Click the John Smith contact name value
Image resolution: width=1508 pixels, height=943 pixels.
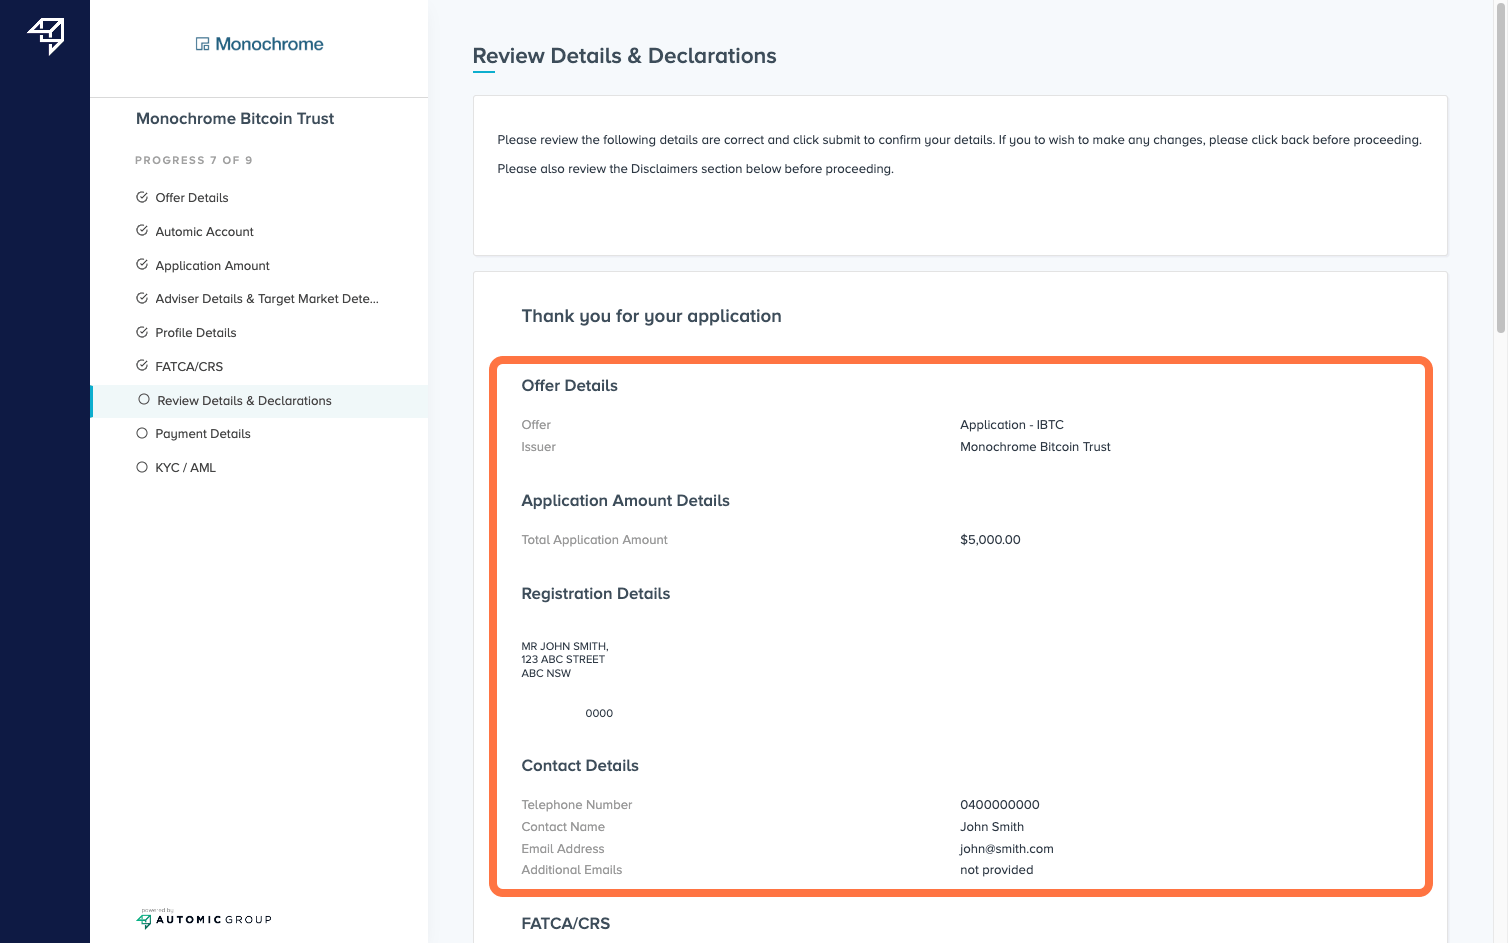pos(992,827)
